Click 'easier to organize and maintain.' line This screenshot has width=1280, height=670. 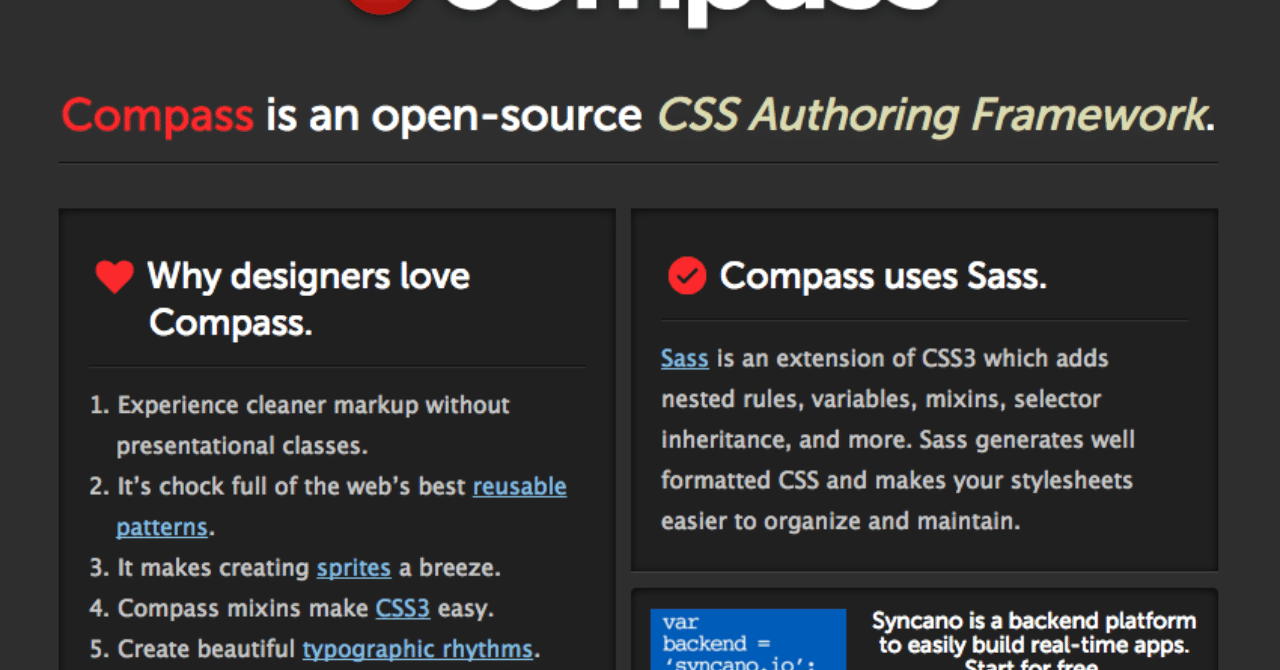pyautogui.click(x=841, y=521)
